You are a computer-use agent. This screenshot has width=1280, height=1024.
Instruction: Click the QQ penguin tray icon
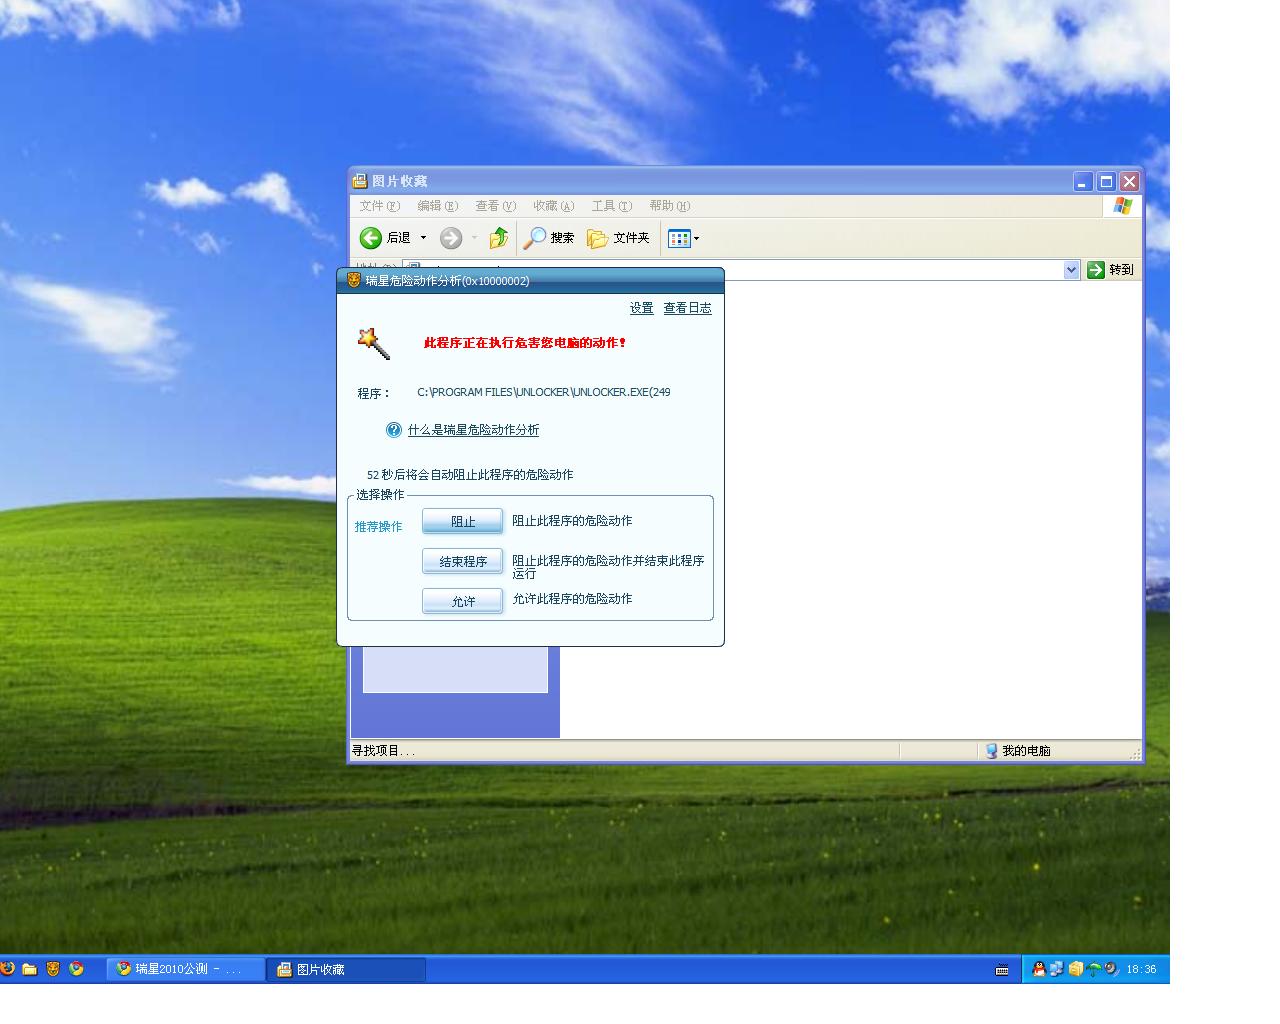[x=1039, y=969]
